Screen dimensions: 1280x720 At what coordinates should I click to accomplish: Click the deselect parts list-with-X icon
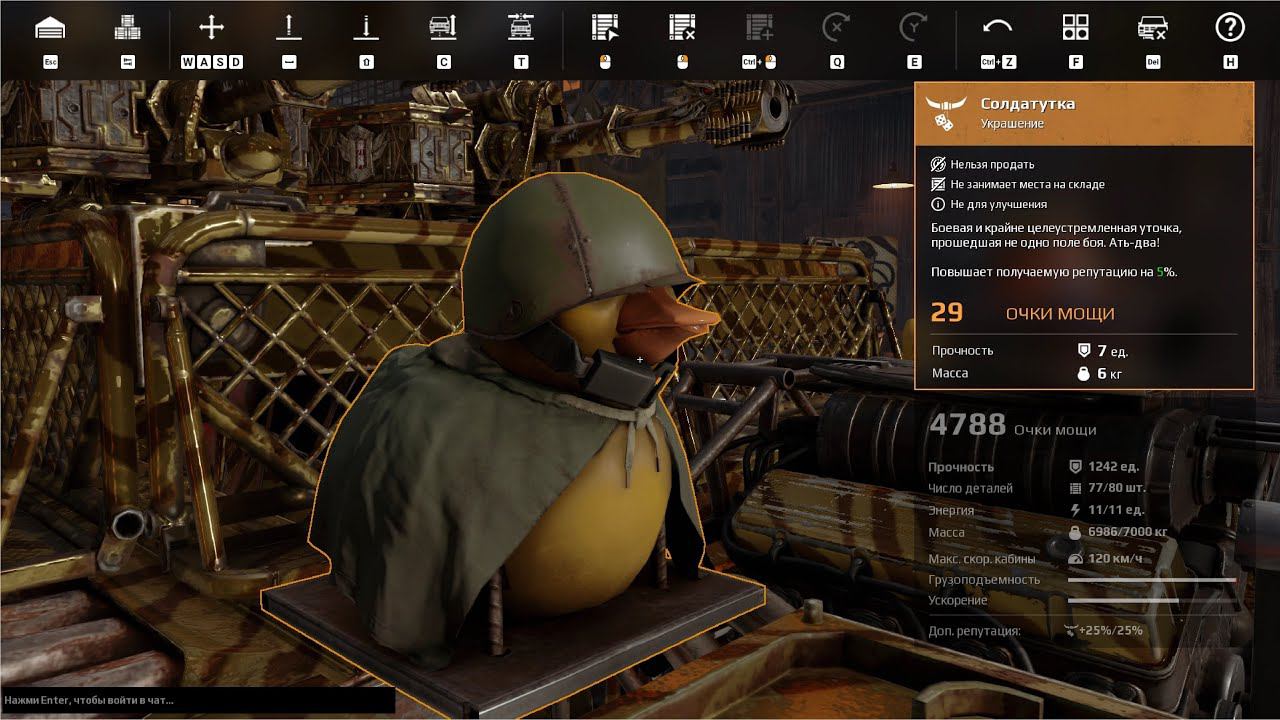(683, 28)
